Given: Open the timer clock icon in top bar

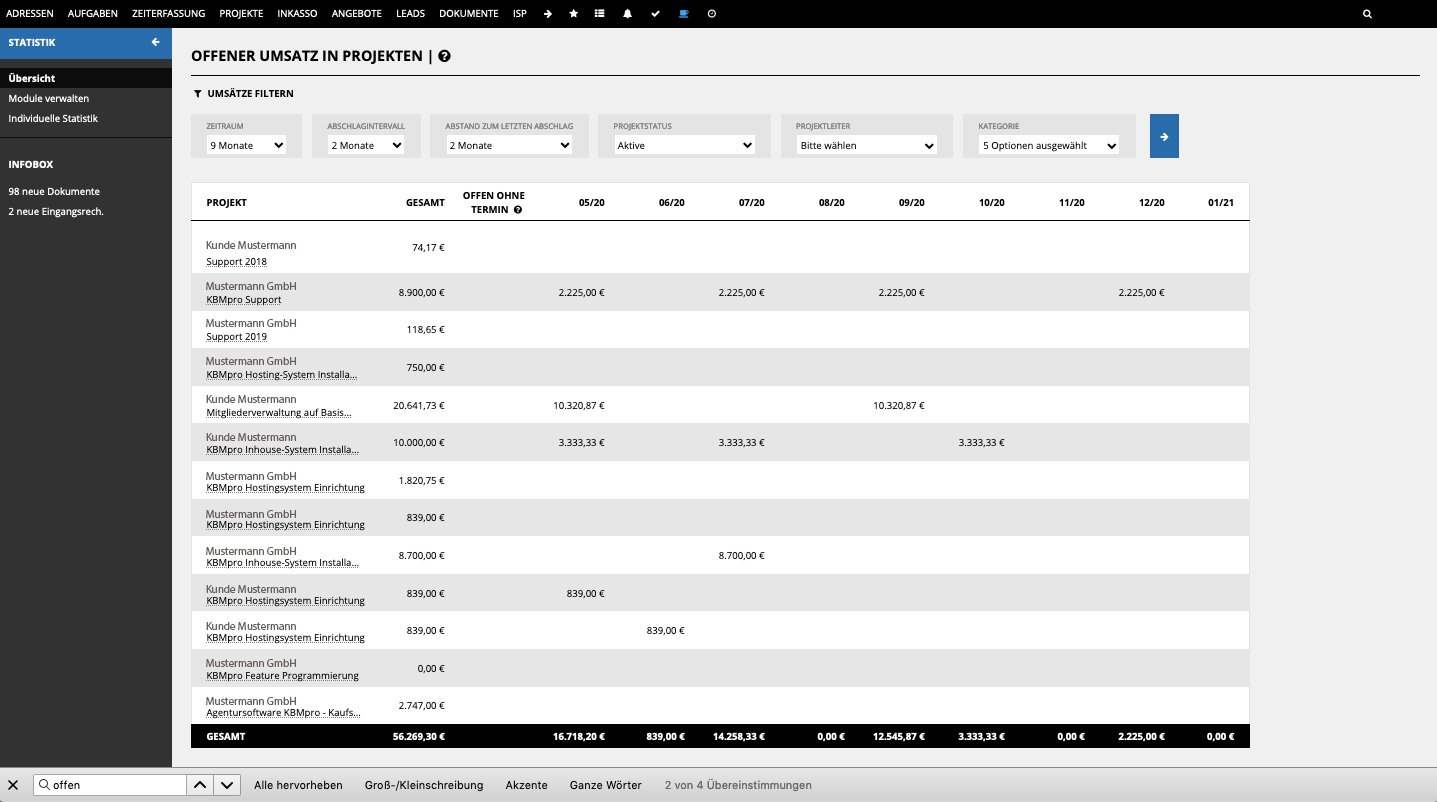Looking at the screenshot, I should [710, 14].
